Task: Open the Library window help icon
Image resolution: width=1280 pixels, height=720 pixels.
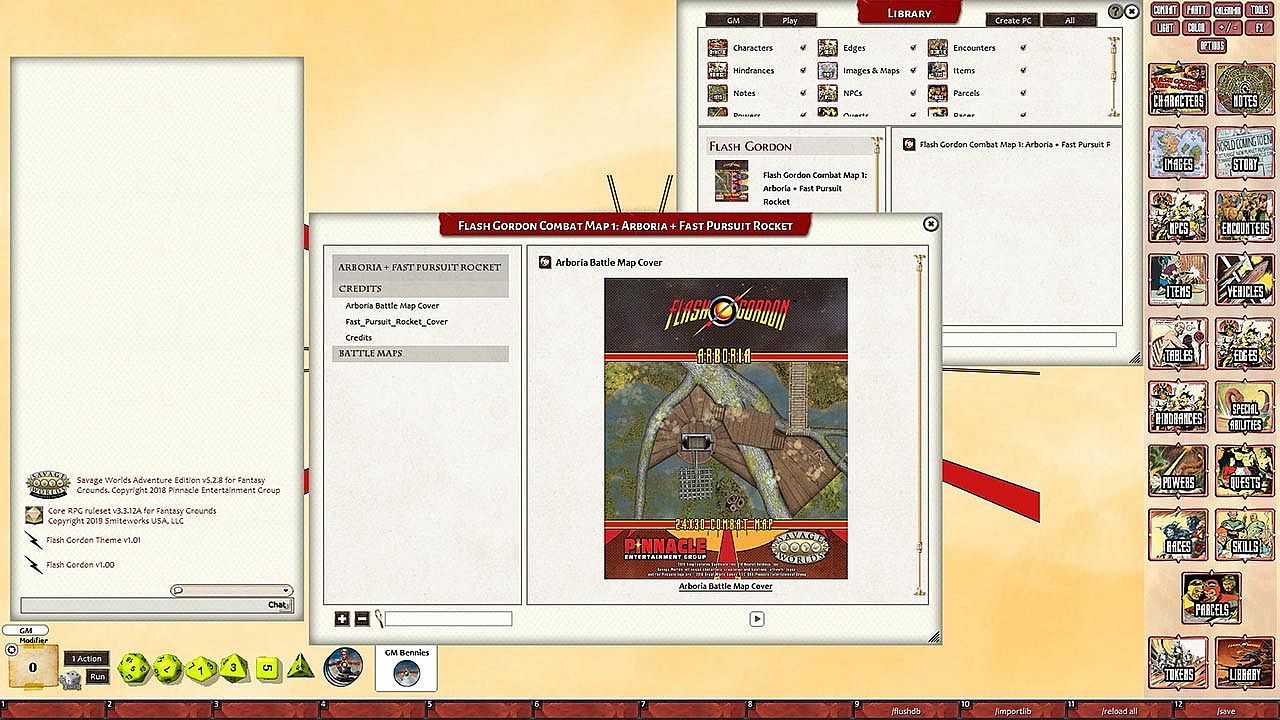Action: pyautogui.click(x=1115, y=12)
